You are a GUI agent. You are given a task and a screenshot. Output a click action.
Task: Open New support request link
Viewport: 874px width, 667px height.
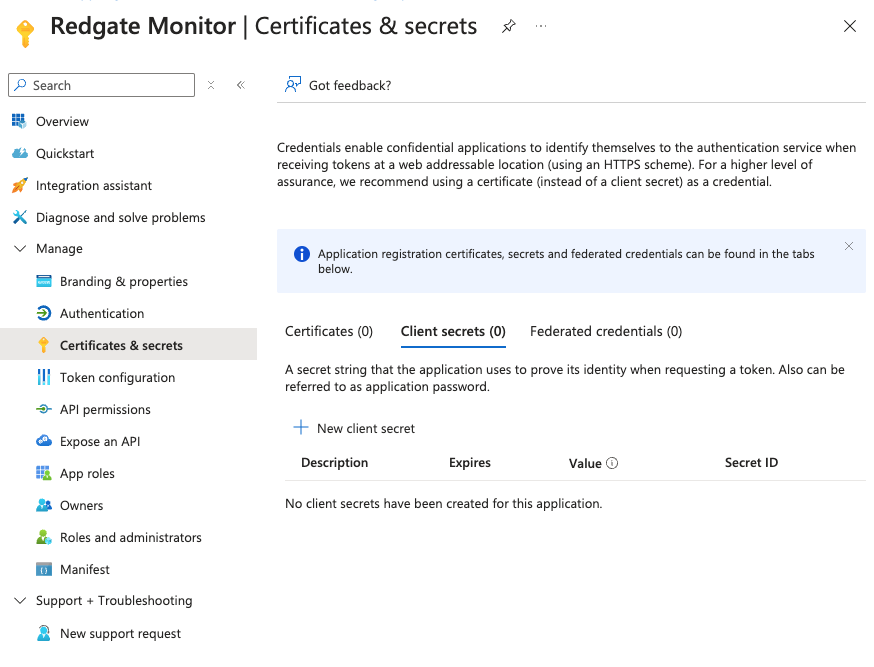tap(120, 633)
